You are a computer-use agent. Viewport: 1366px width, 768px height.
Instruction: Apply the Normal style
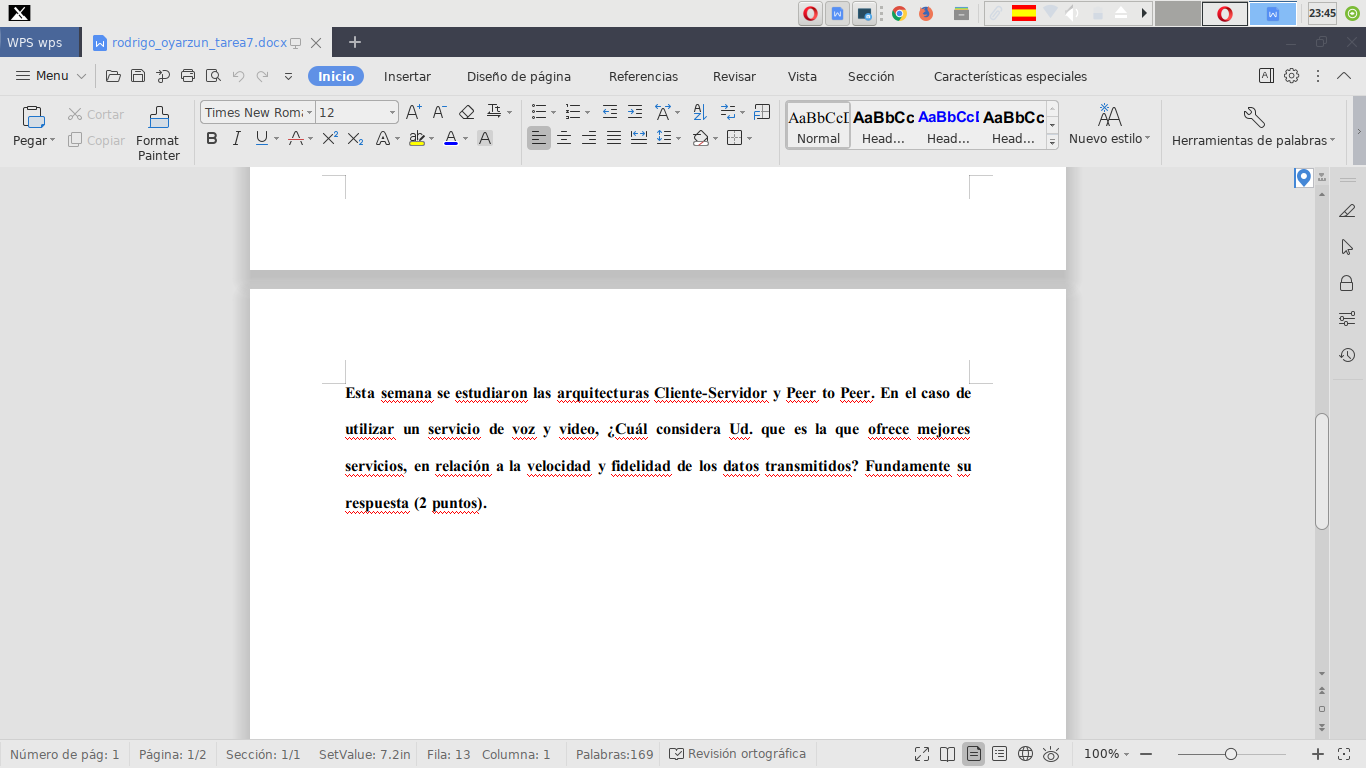click(x=818, y=125)
